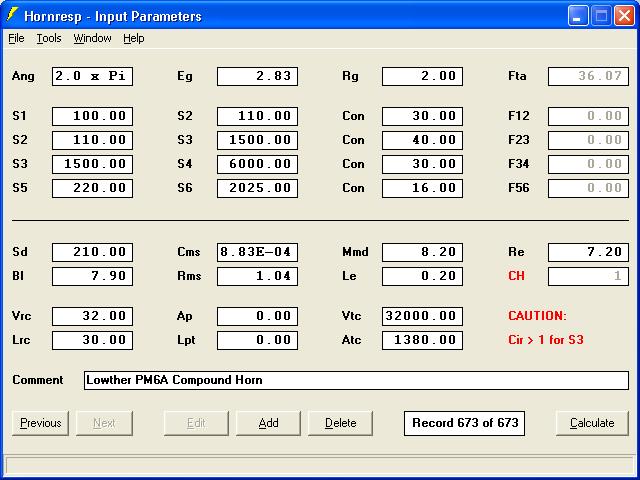The image size is (640, 480).
Task: Delete the current record
Action: 340,423
